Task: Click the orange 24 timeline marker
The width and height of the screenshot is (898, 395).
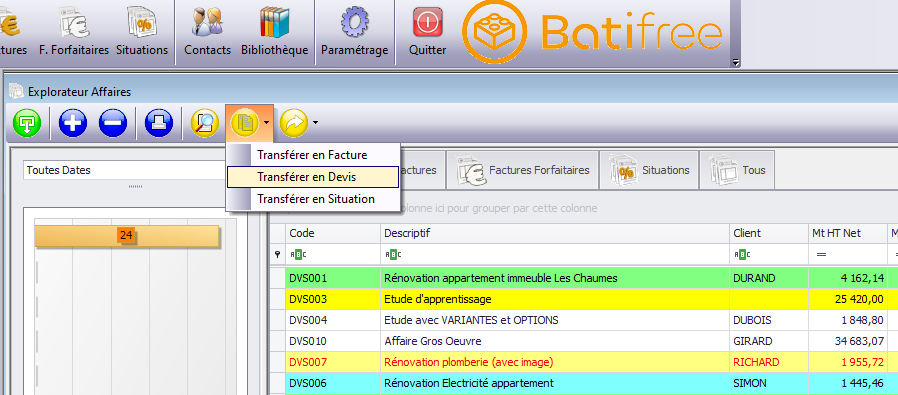Action: [126, 235]
